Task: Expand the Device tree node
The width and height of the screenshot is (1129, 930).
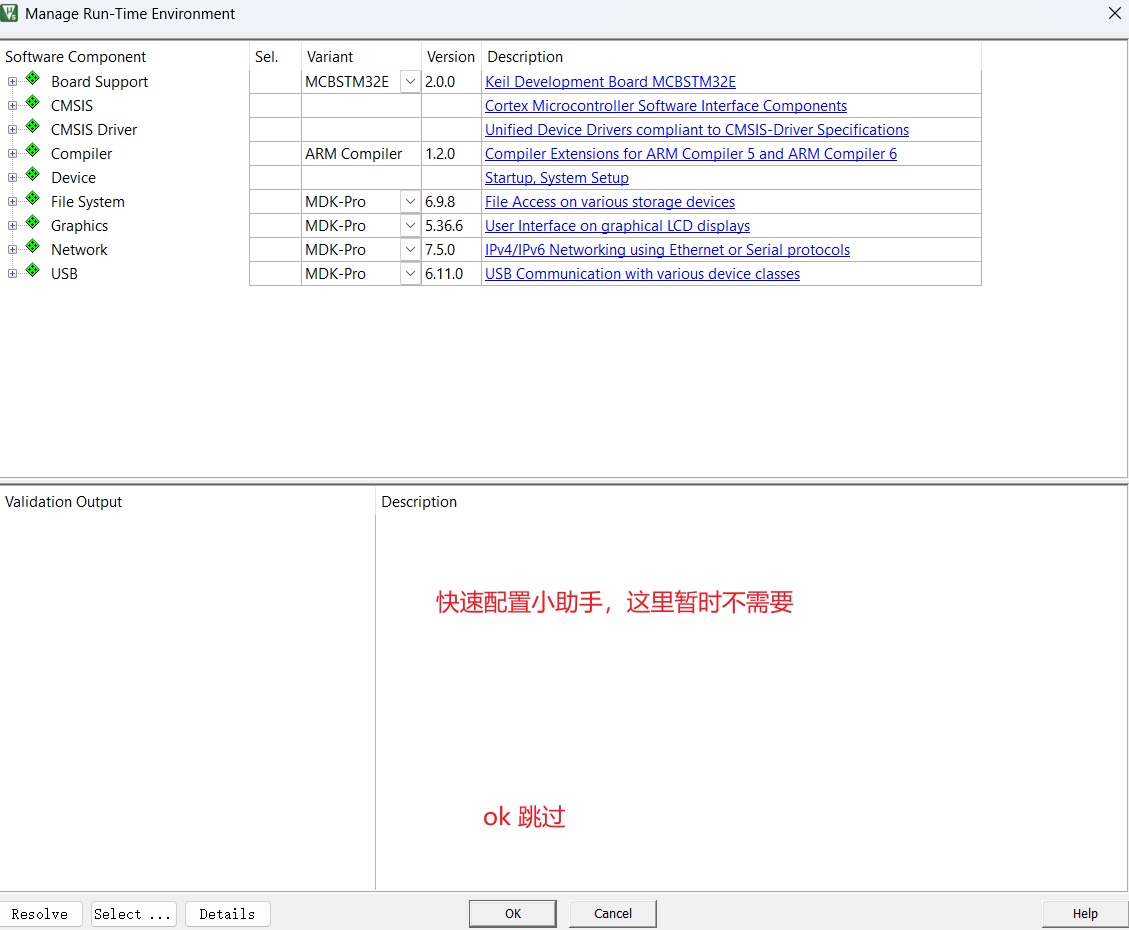Action: pyautogui.click(x=12, y=178)
